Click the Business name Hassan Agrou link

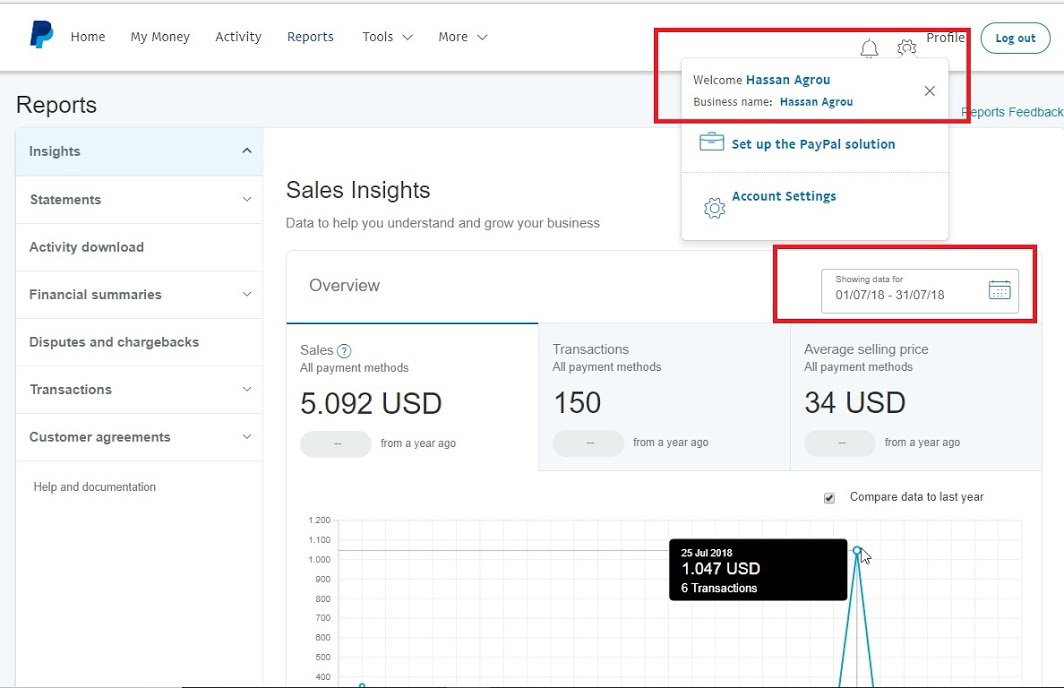coord(816,102)
